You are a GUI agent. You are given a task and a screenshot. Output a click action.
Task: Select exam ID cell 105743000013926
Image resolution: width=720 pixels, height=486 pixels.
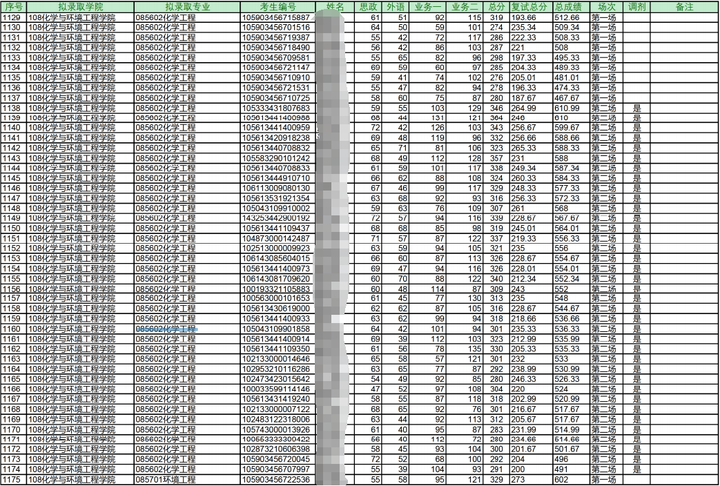point(278,429)
